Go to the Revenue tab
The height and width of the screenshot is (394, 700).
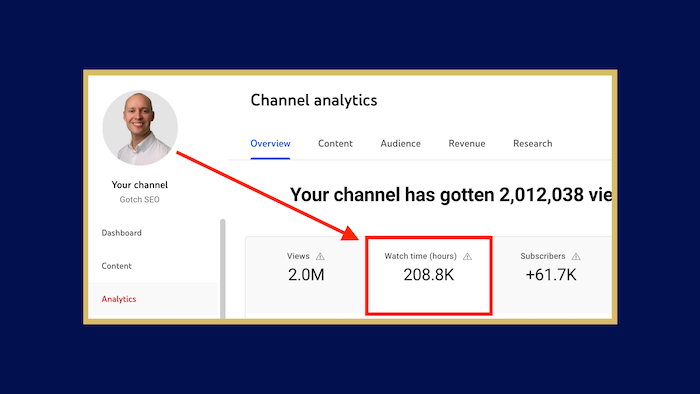pyautogui.click(x=467, y=143)
